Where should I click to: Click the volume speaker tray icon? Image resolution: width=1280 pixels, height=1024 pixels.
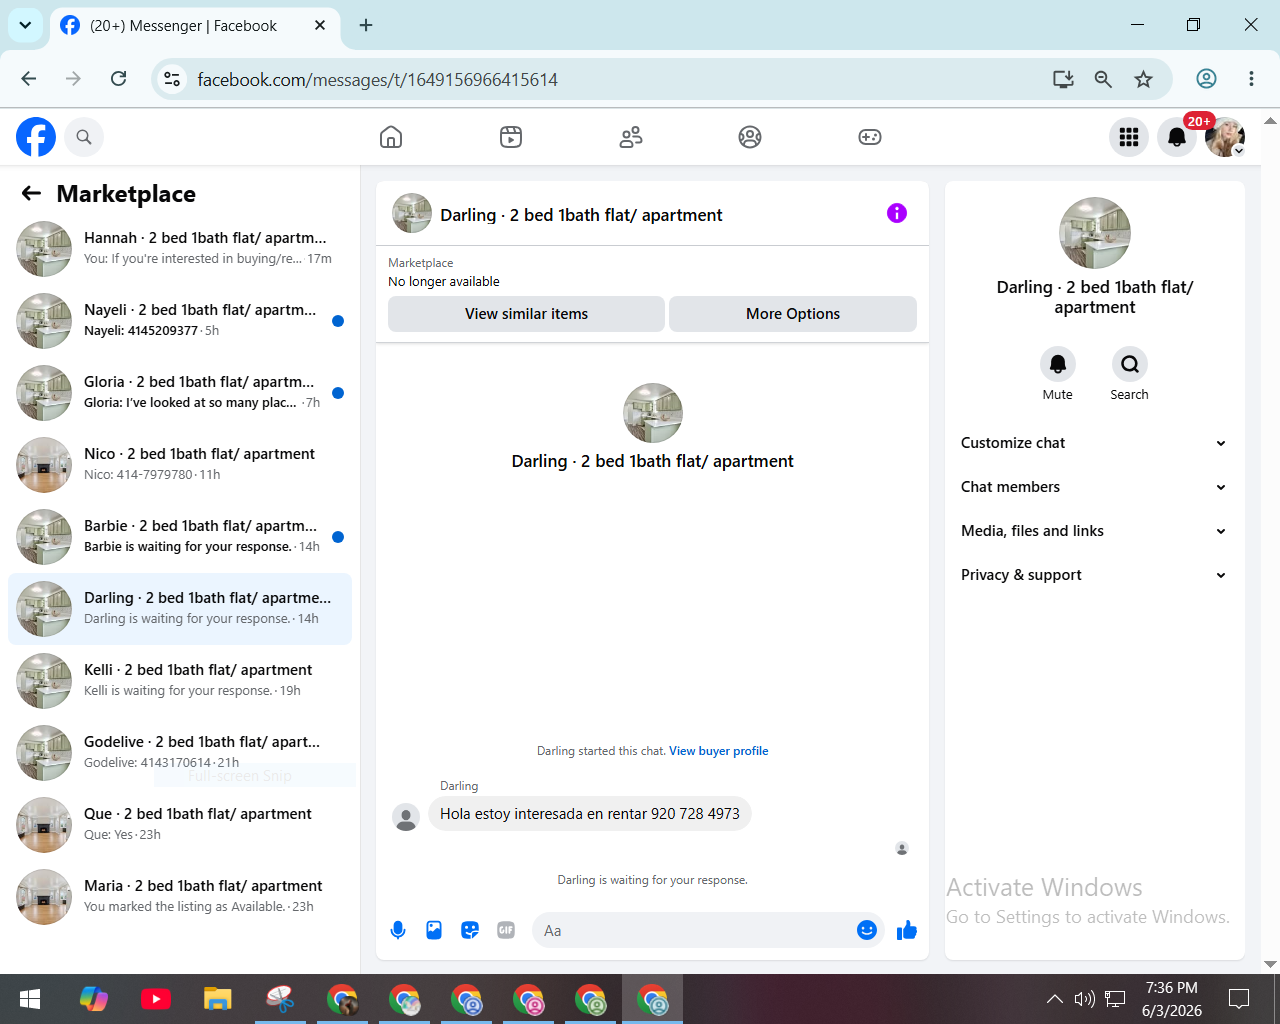1084,998
